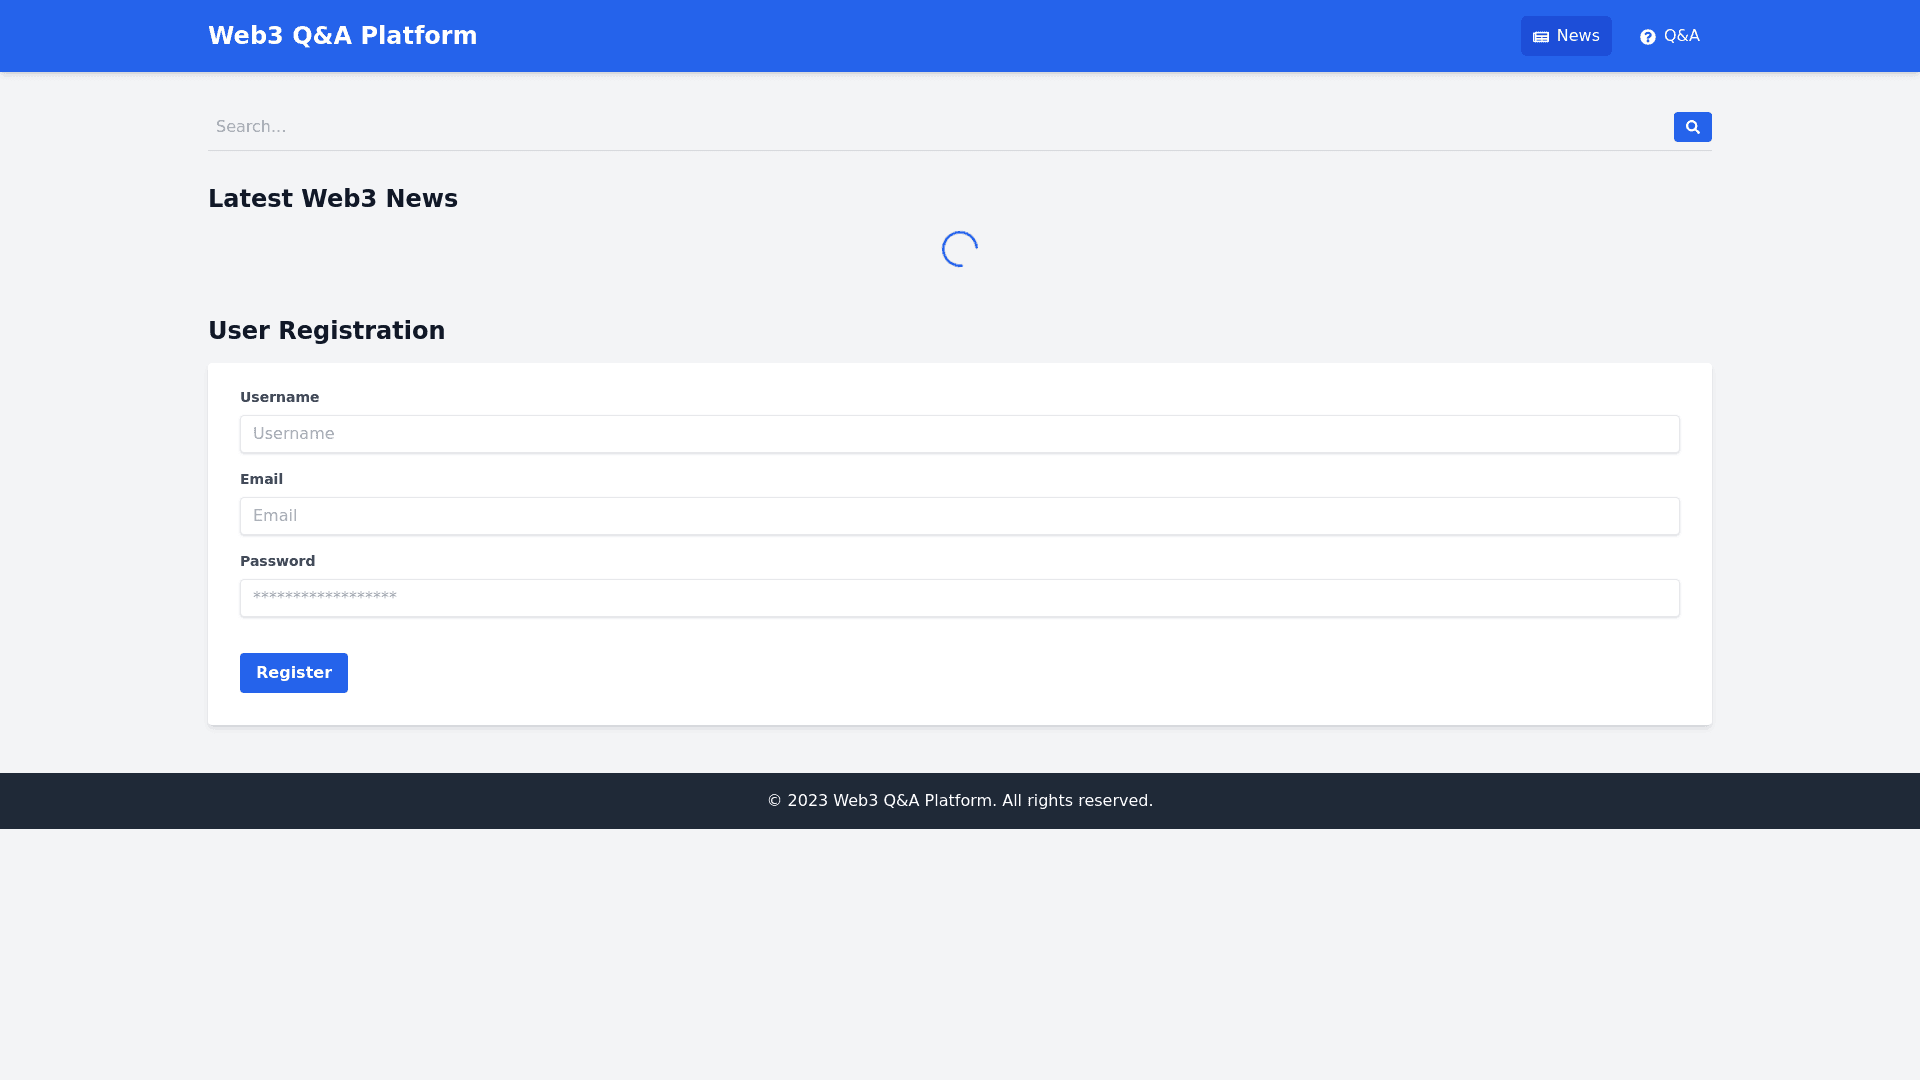The image size is (1920, 1080).
Task: Focus the Password input box
Action: point(959,598)
